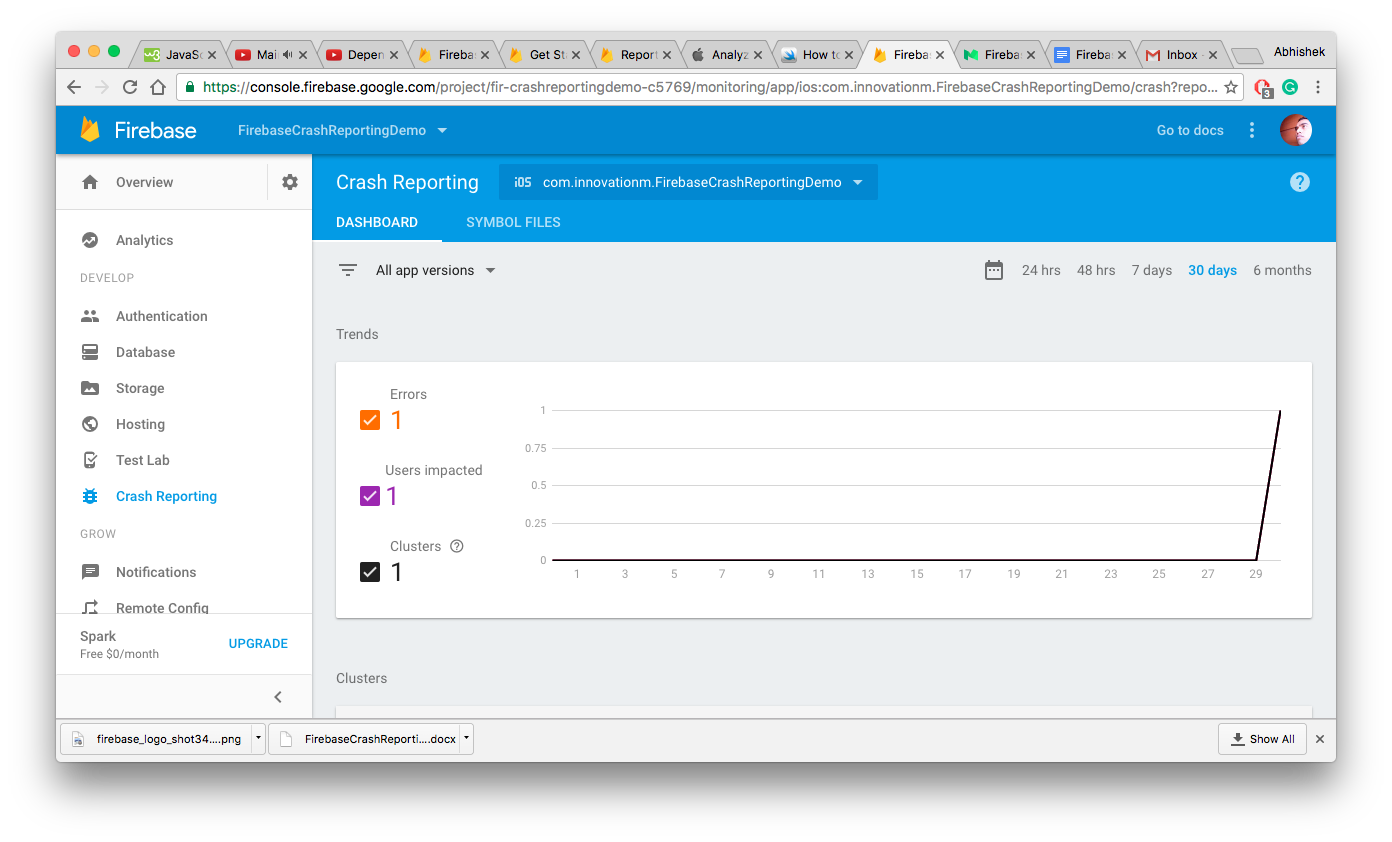Viewport: 1392px width, 842px height.
Task: Open Test Lab in the sidebar
Action: [142, 460]
